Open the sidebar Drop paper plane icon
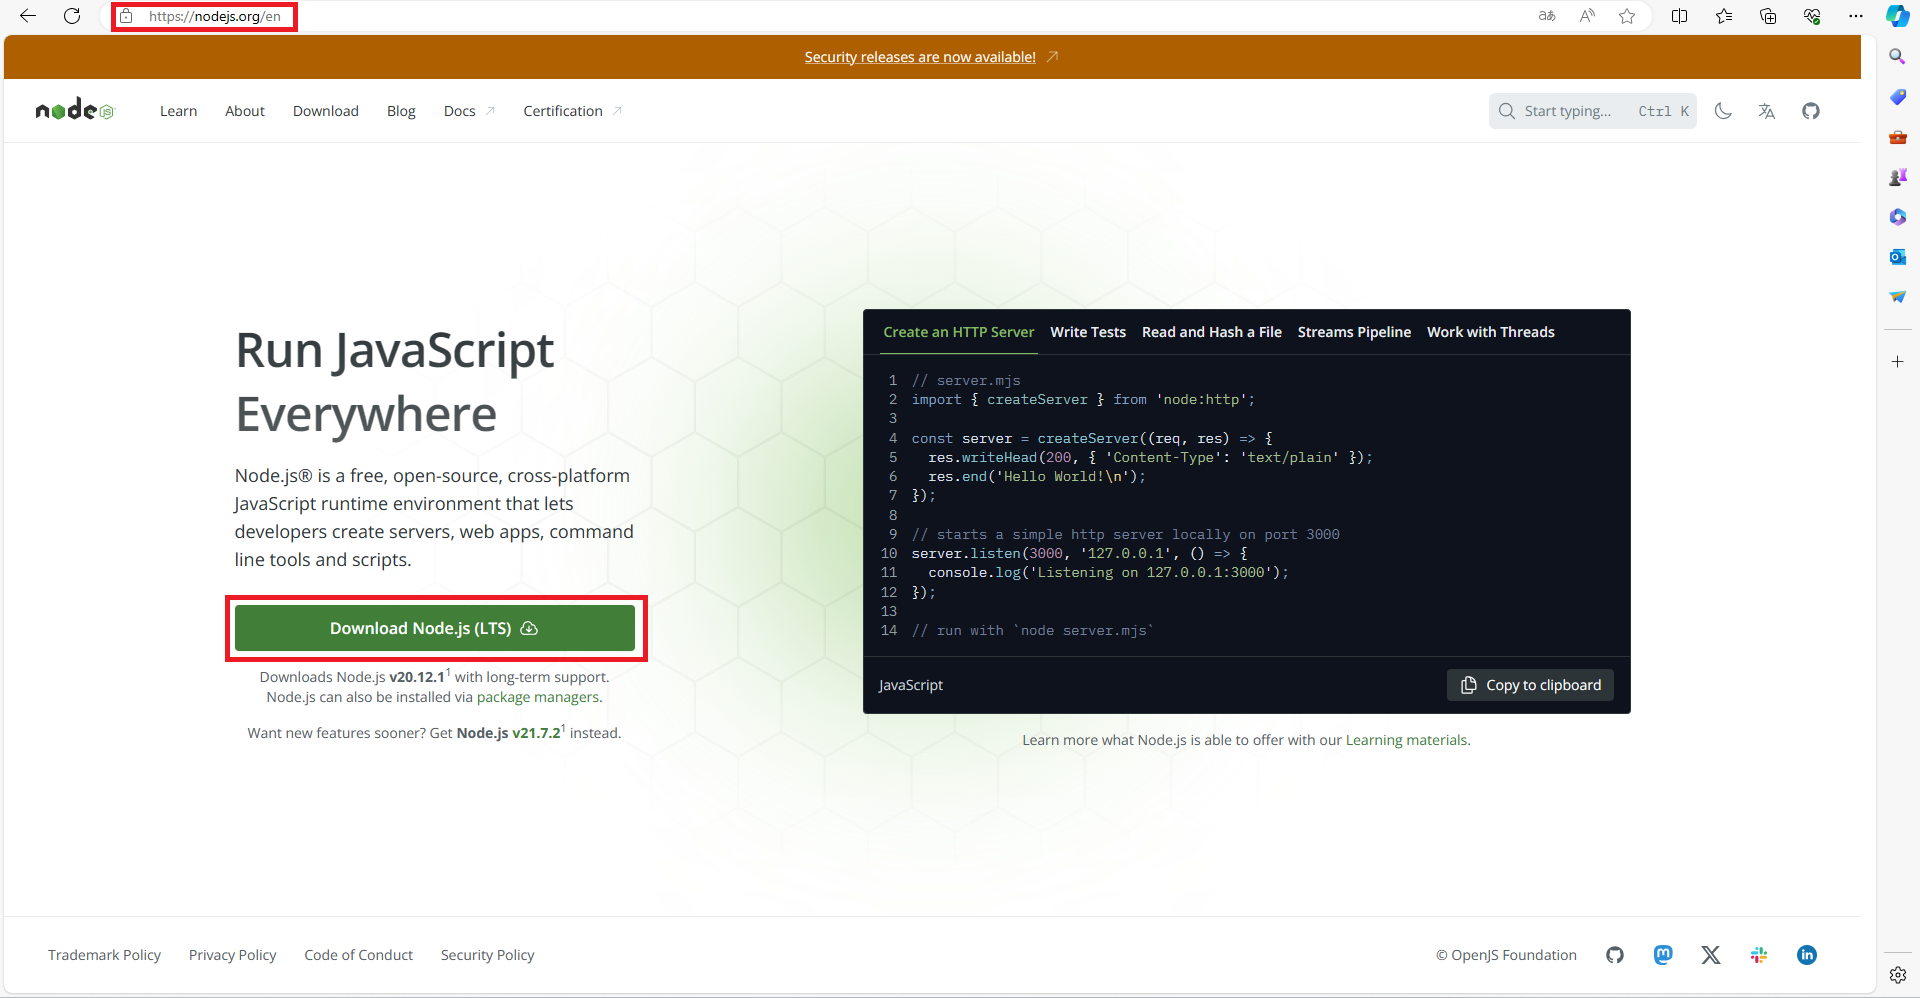The width and height of the screenshot is (1920, 998). pyautogui.click(x=1897, y=297)
